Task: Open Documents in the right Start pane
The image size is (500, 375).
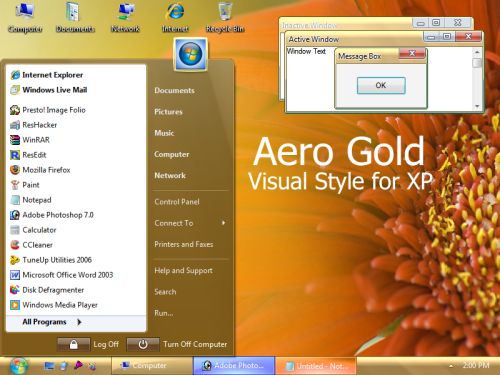Action: (x=174, y=90)
